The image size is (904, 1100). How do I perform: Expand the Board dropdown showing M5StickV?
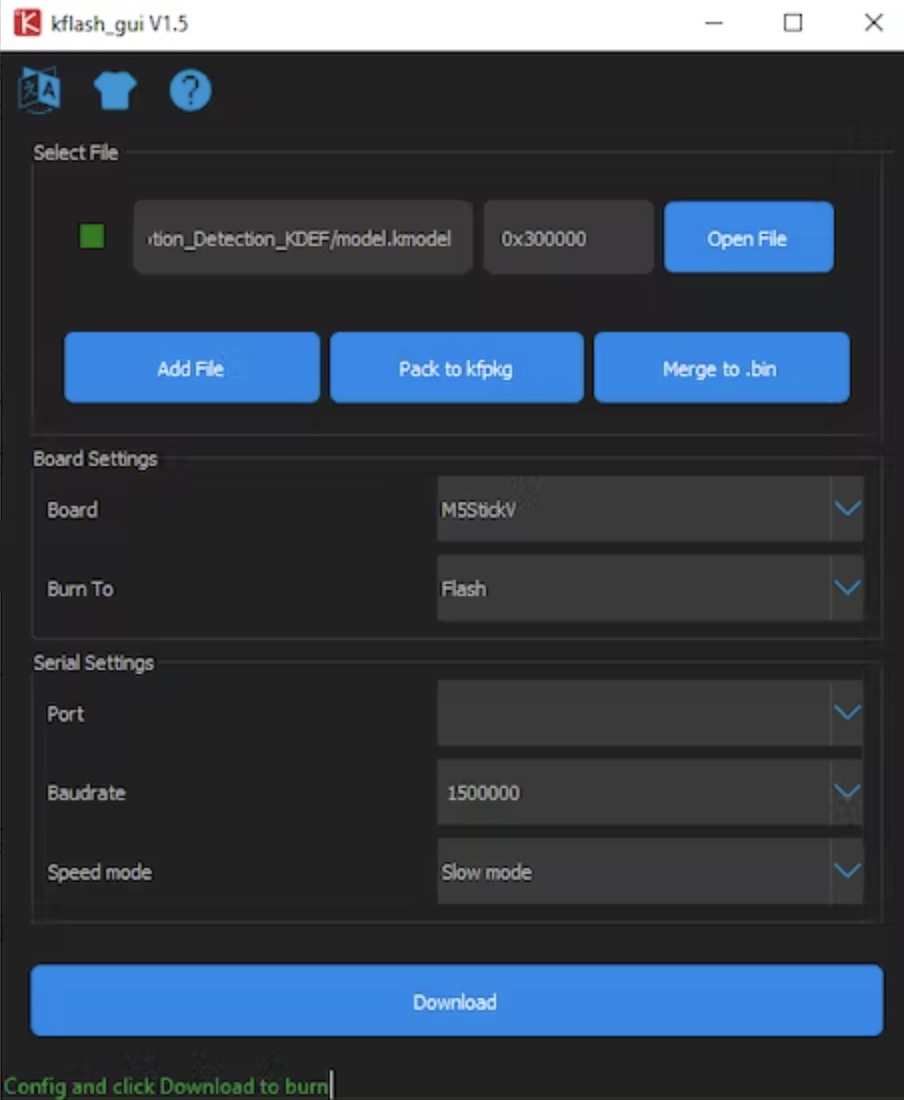tap(649, 509)
